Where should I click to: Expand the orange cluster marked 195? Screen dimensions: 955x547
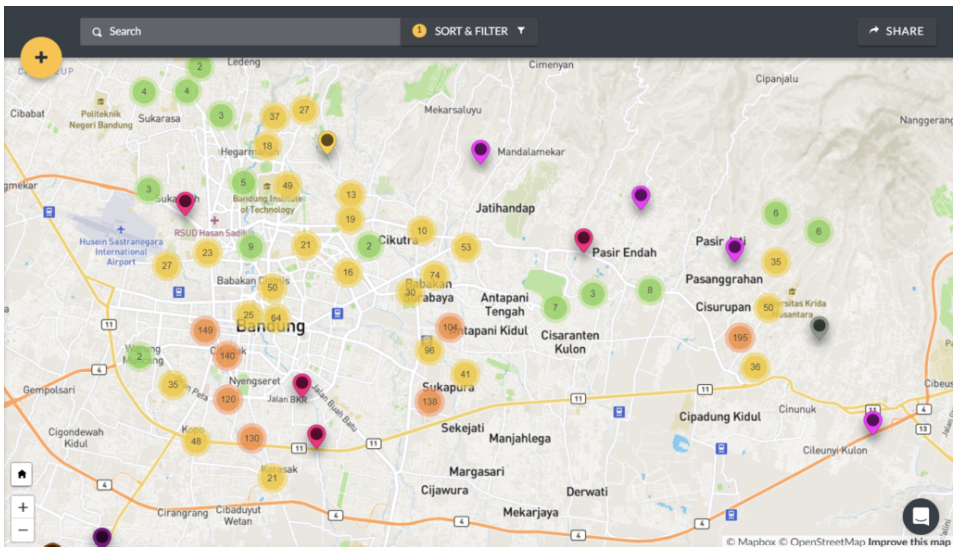click(x=740, y=338)
